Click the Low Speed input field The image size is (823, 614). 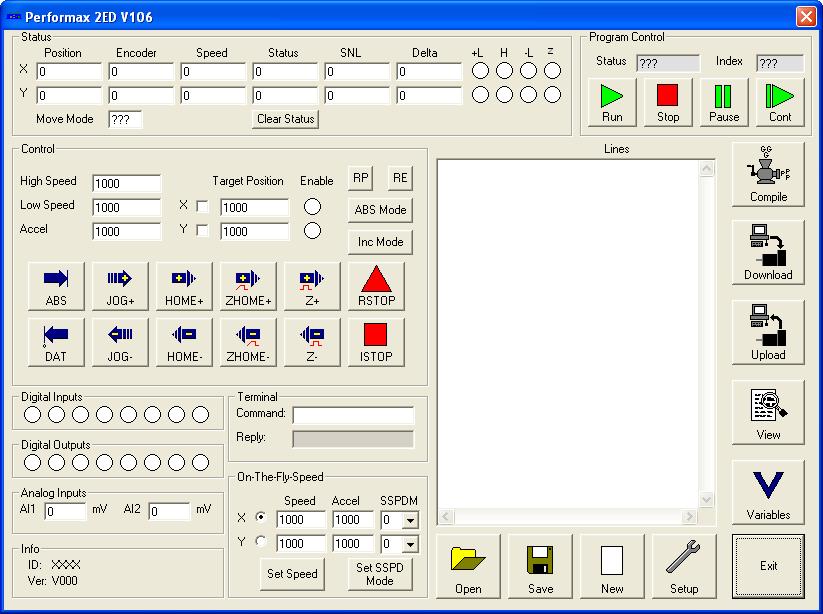click(x=126, y=207)
